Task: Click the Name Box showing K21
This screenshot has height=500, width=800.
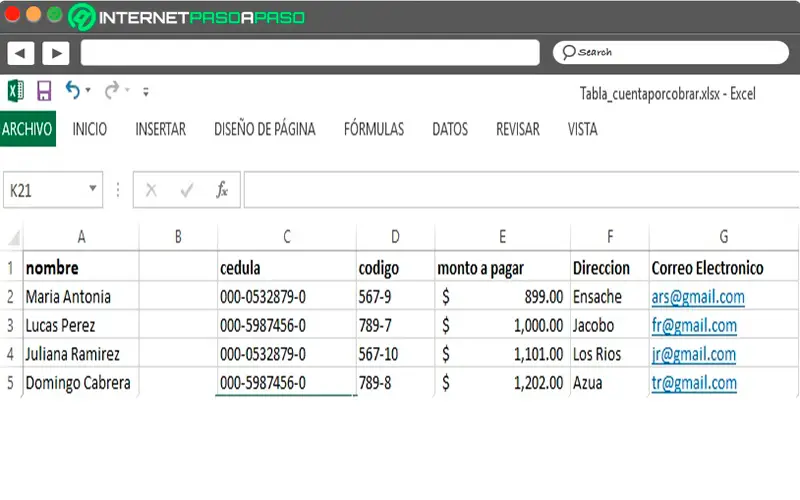Action: [53, 190]
